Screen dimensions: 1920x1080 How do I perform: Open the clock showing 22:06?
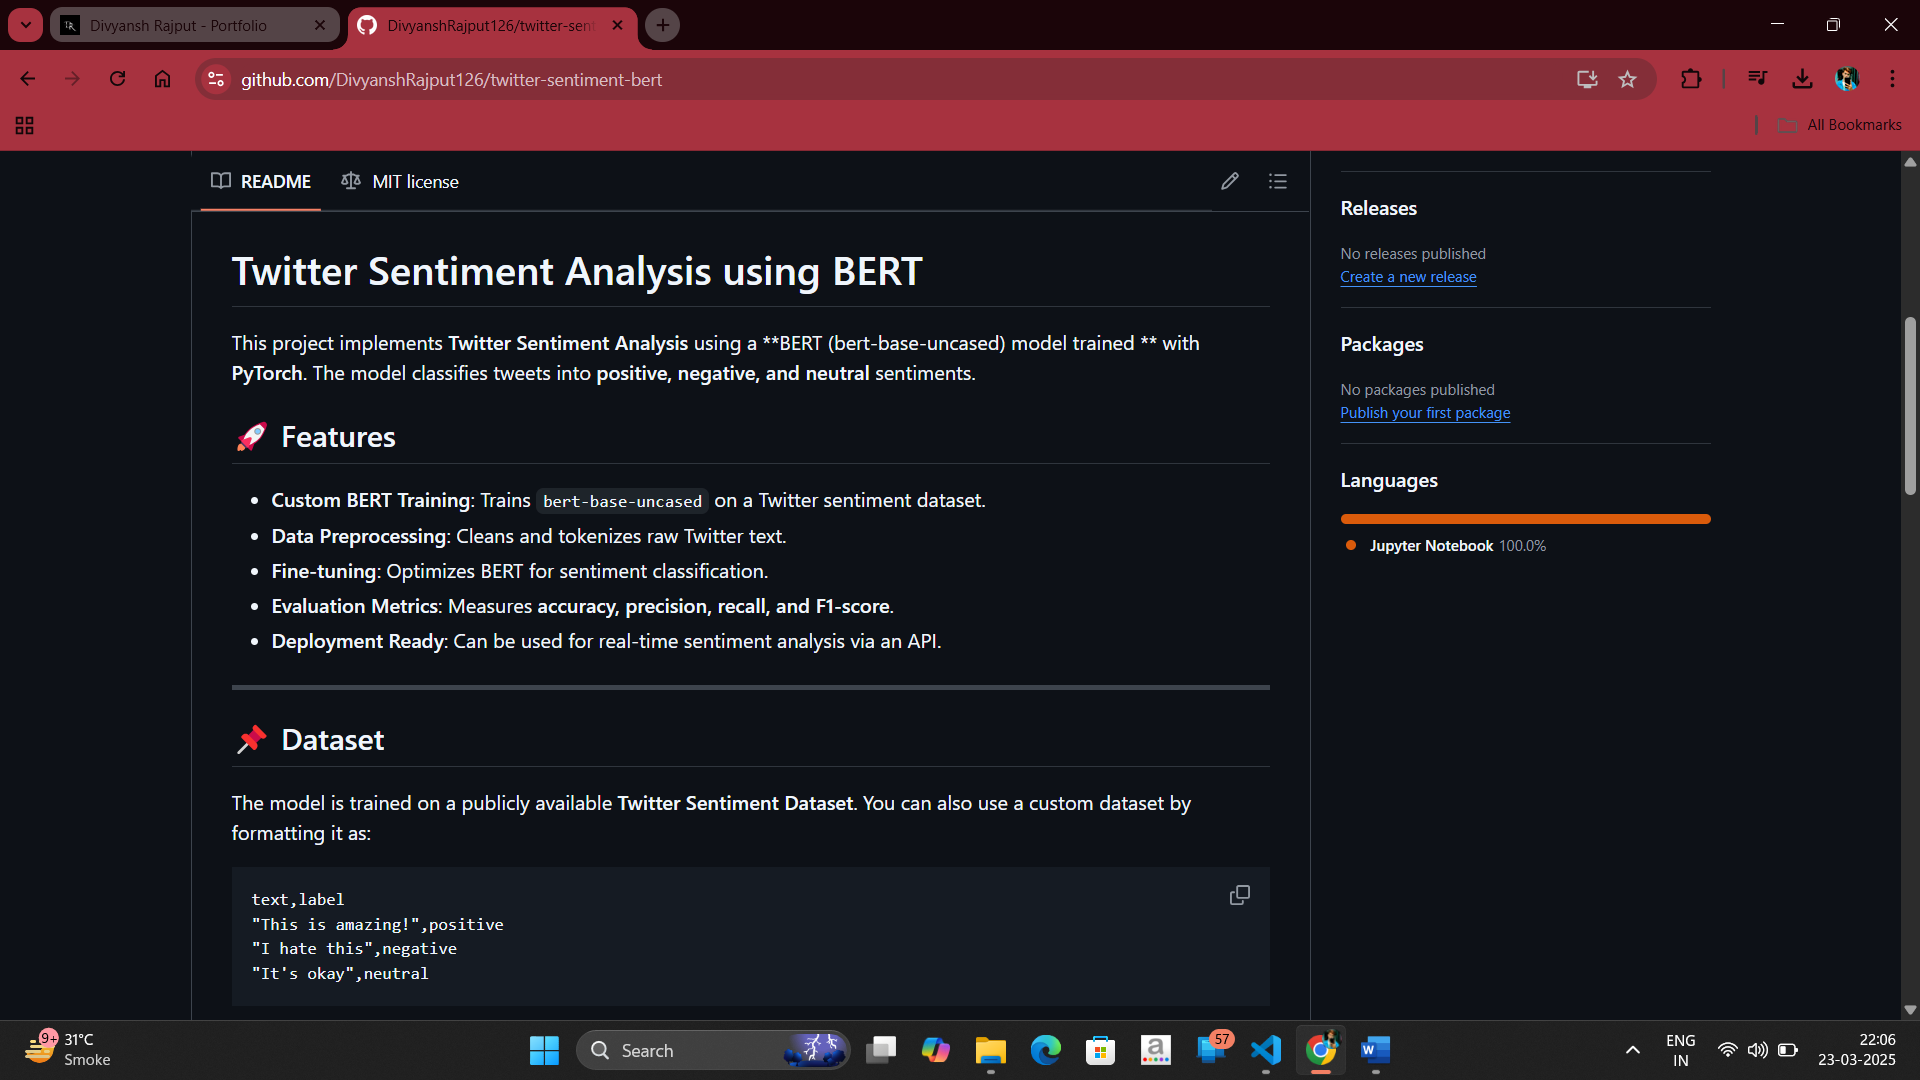[1857, 1050]
